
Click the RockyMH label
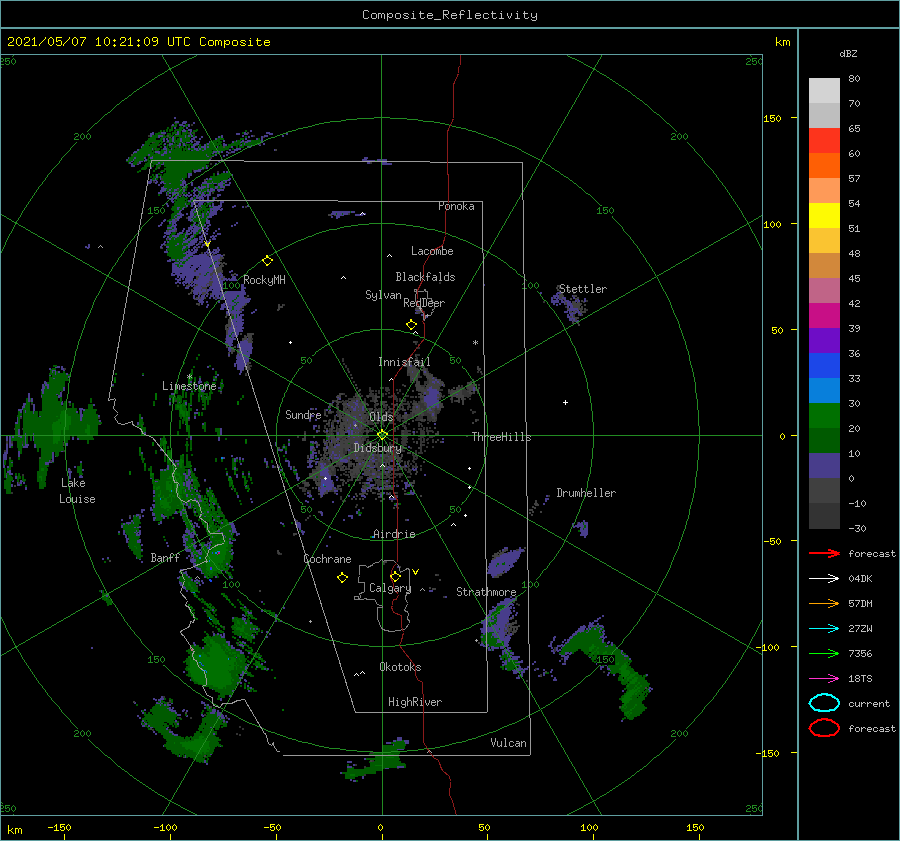click(x=264, y=280)
